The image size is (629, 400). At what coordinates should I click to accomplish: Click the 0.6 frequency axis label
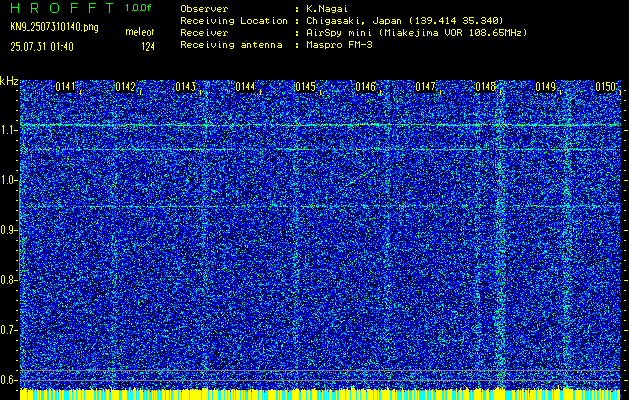[8, 380]
